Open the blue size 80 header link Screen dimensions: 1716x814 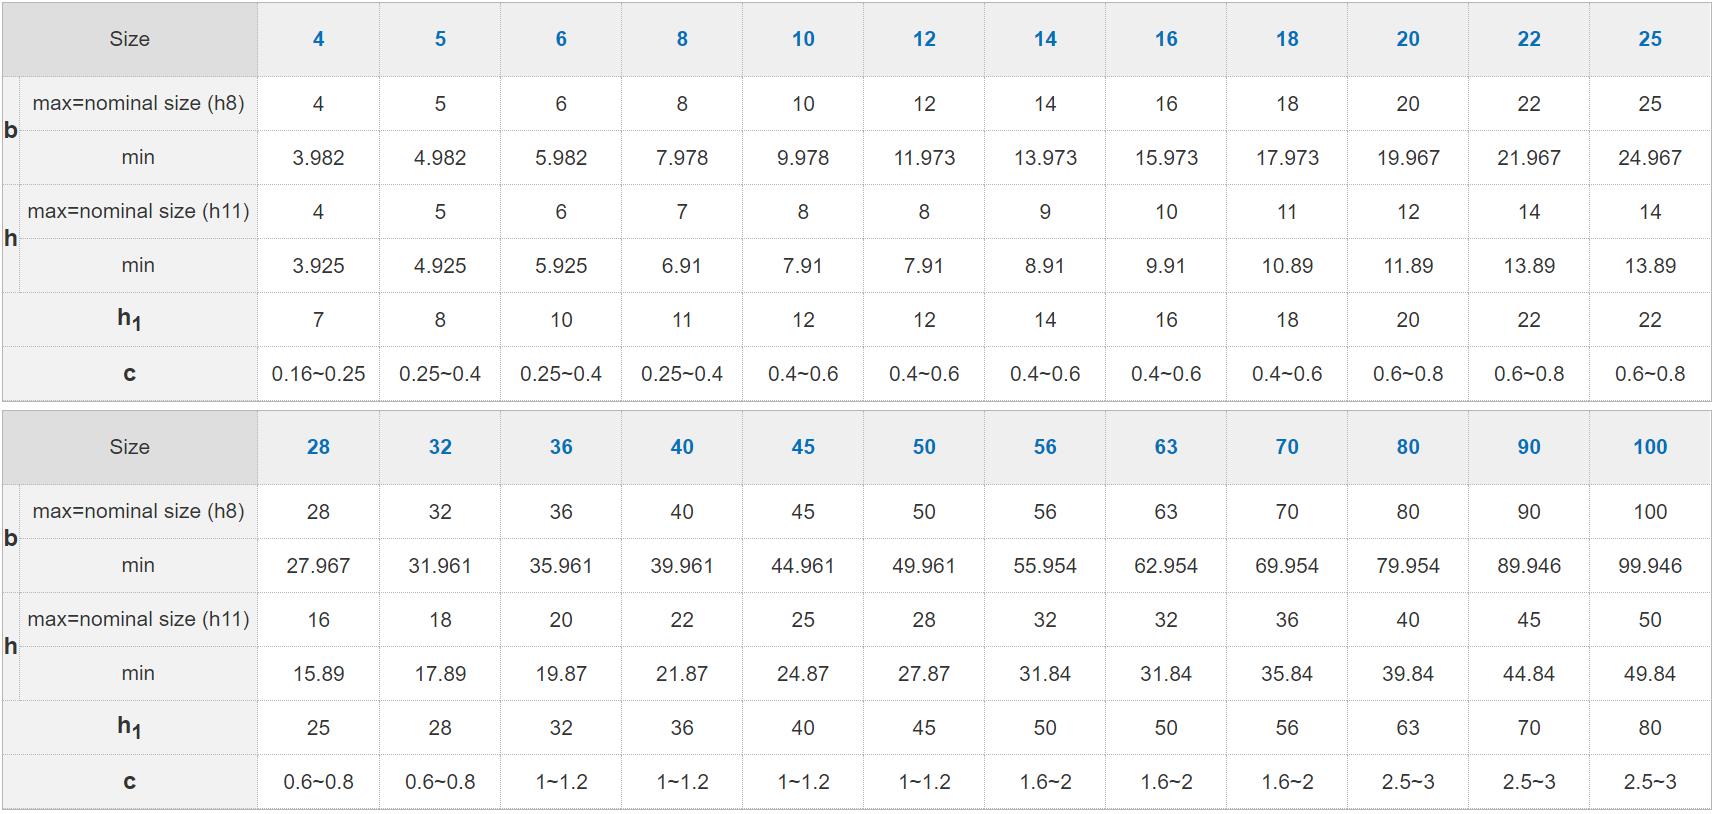[1408, 447]
